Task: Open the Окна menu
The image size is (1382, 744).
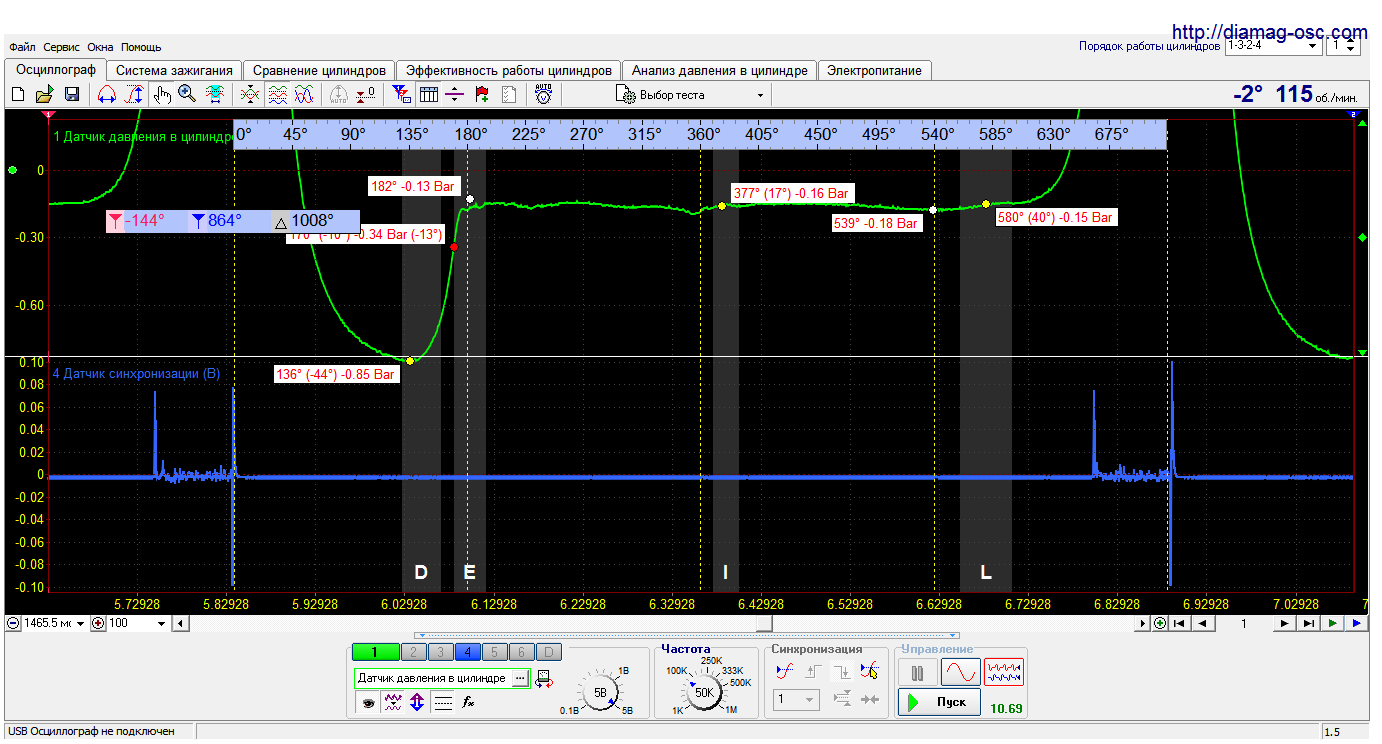Action: 100,47
